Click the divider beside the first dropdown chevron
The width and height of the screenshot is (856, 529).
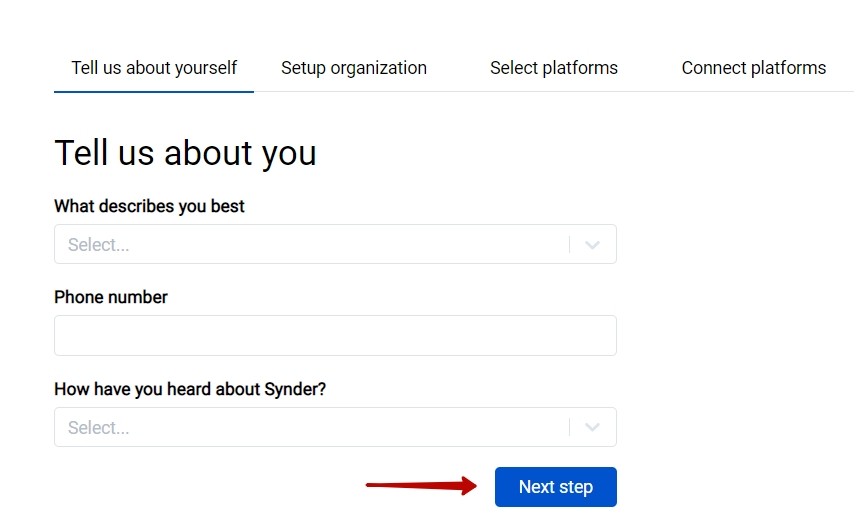[569, 245]
